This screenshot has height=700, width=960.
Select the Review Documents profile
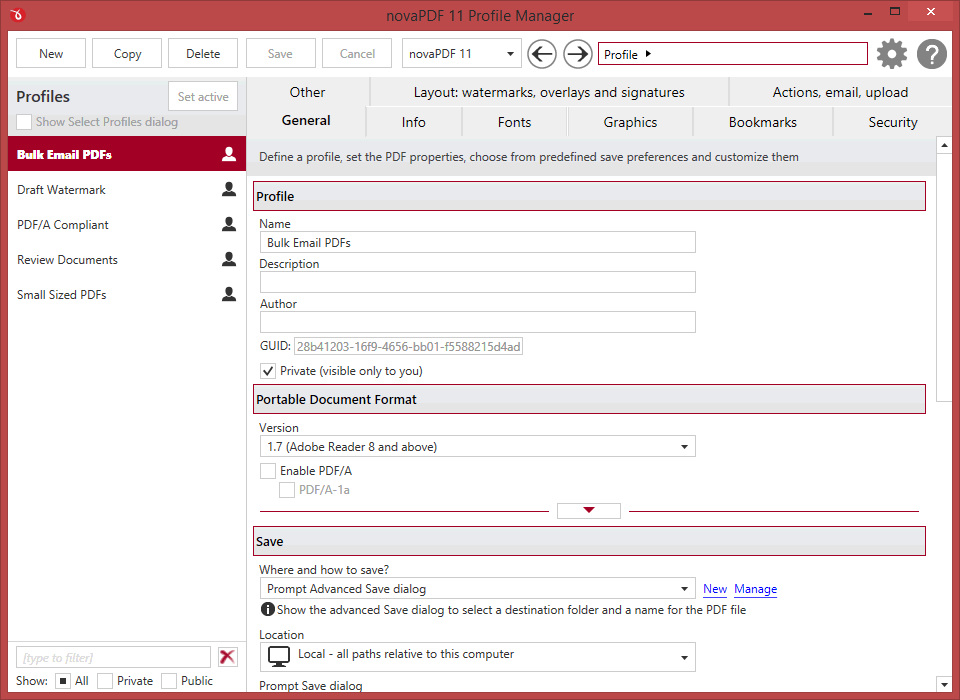127,259
